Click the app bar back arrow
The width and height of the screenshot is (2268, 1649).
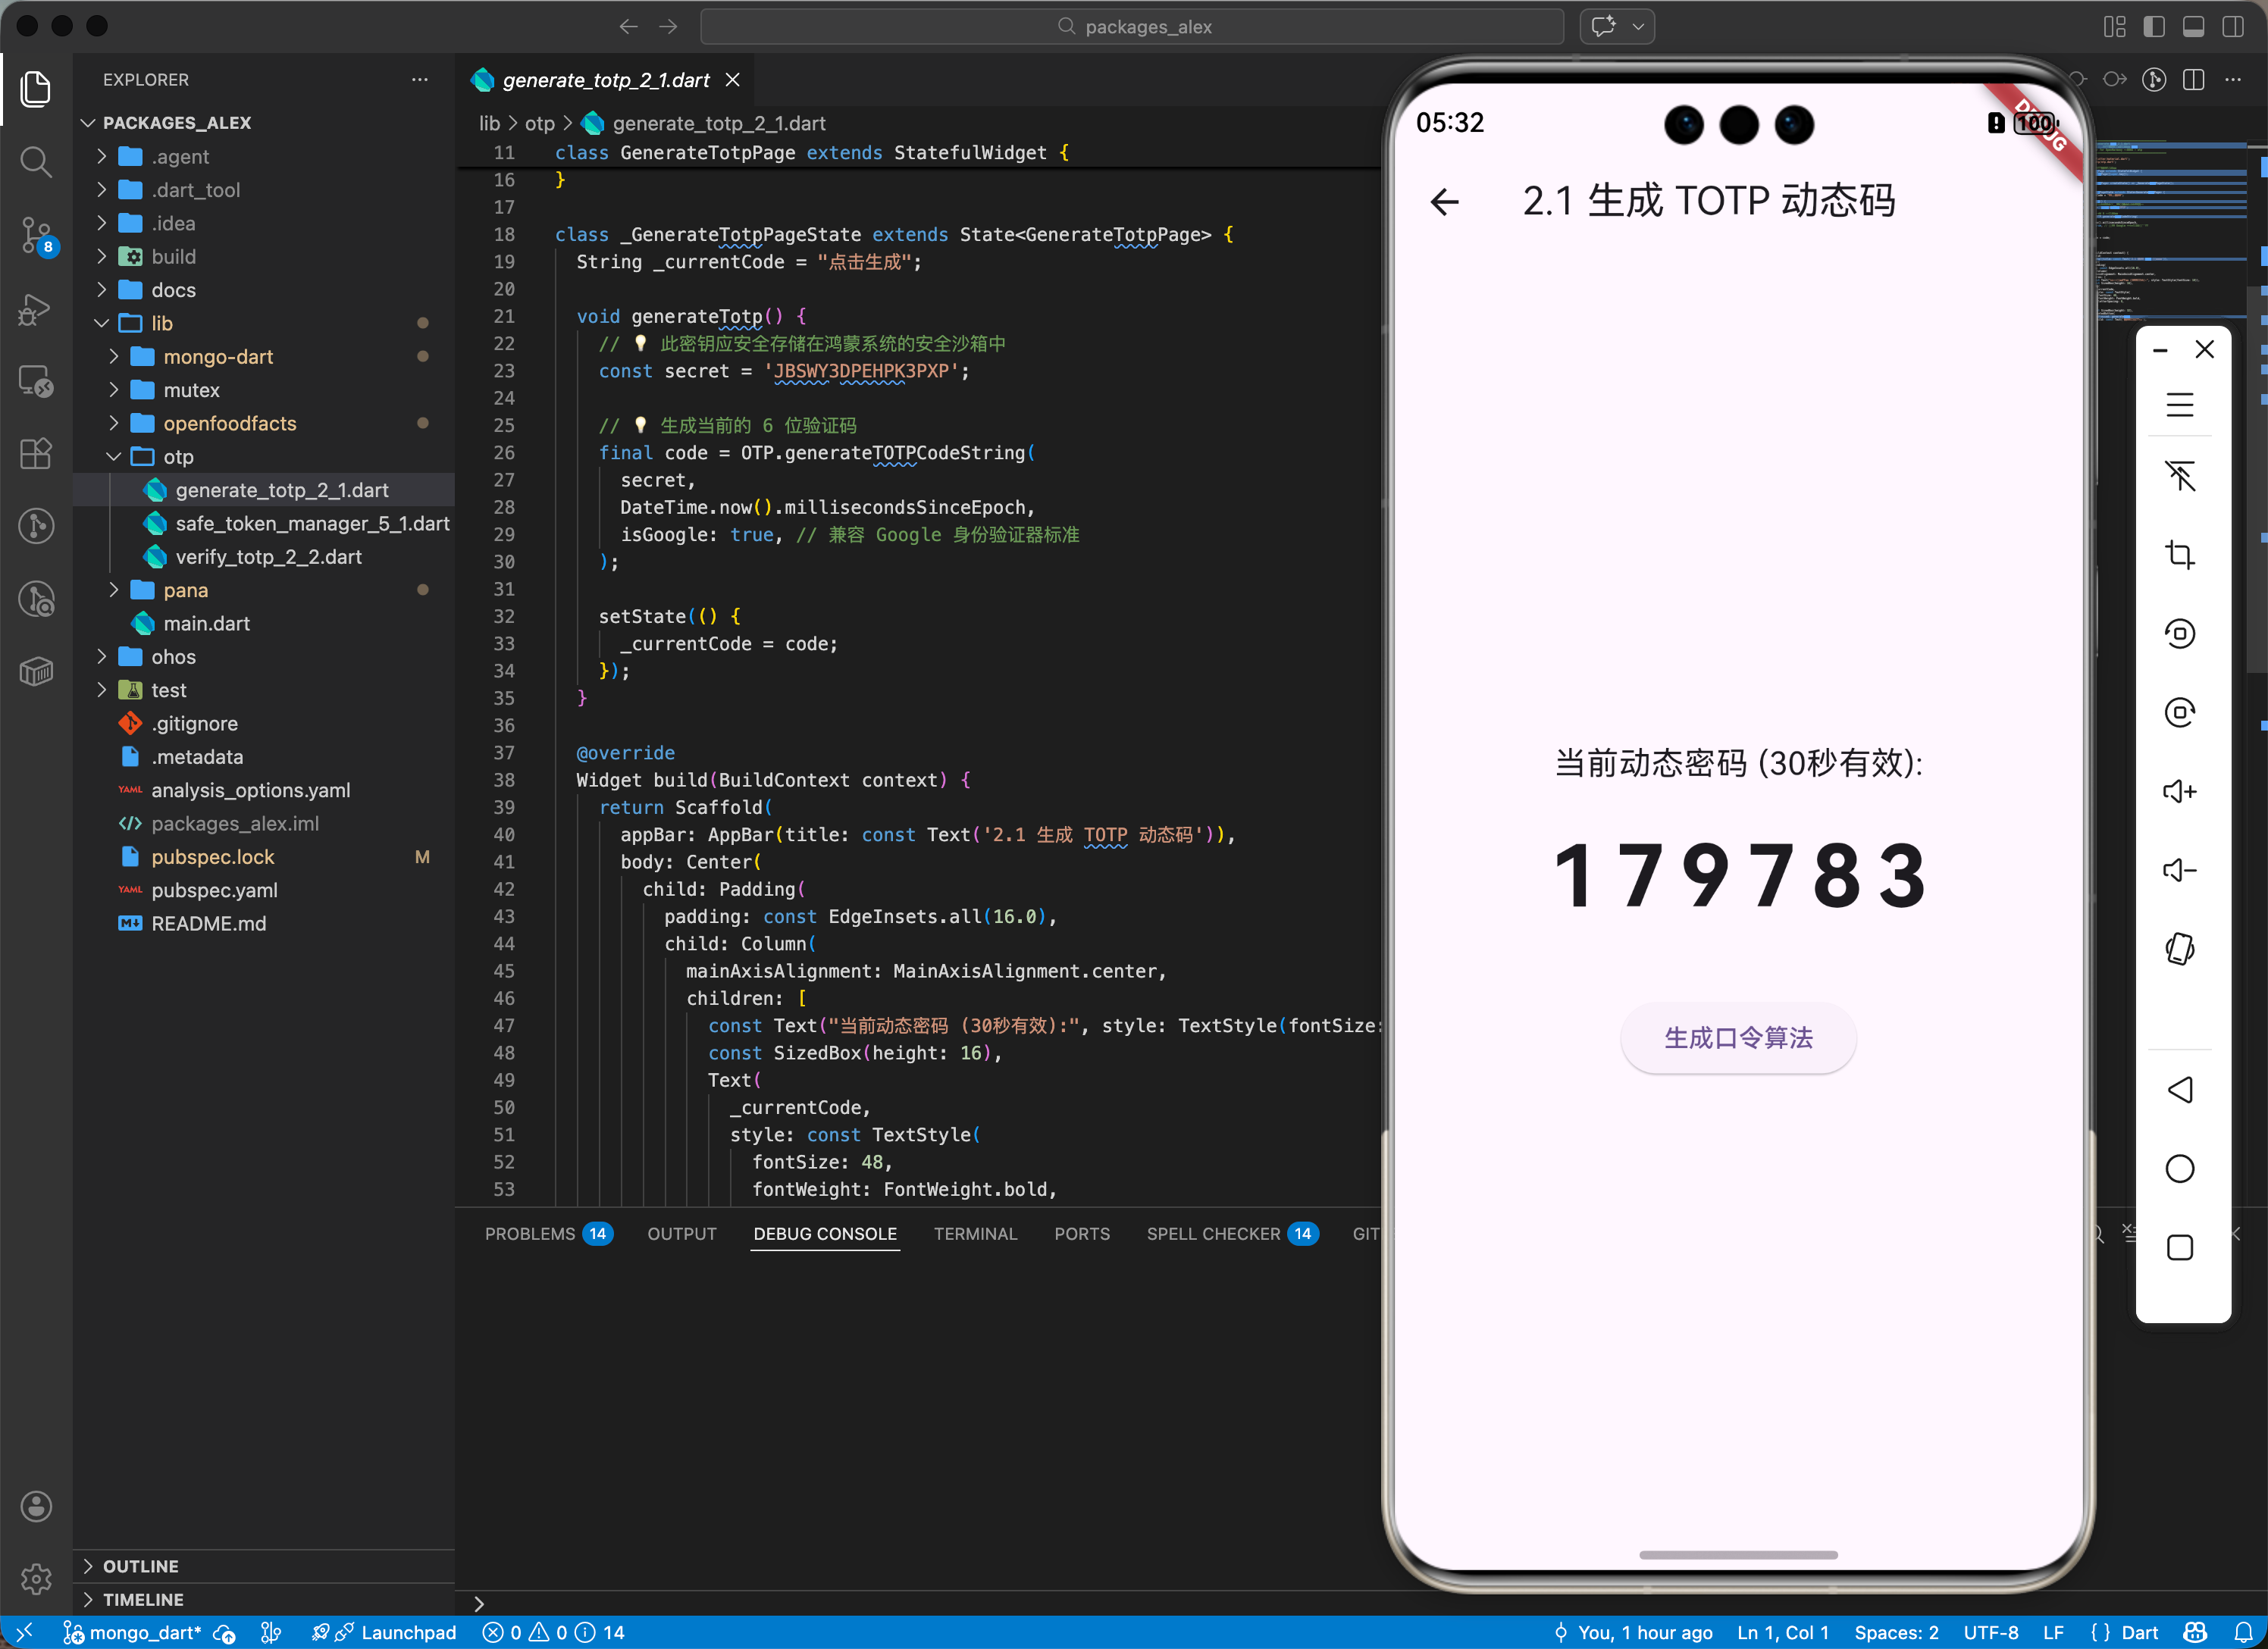click(1444, 201)
